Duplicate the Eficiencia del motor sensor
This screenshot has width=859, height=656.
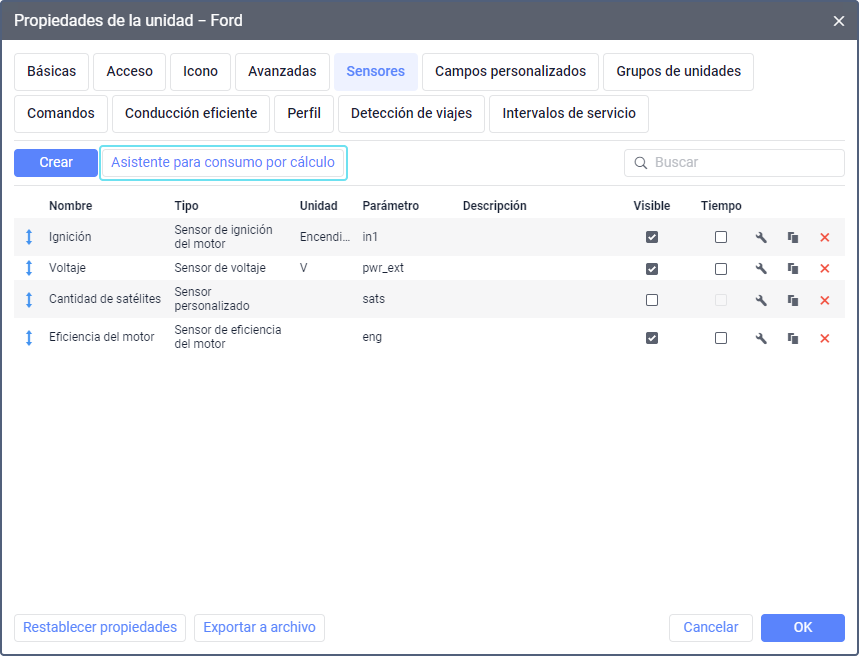[793, 338]
